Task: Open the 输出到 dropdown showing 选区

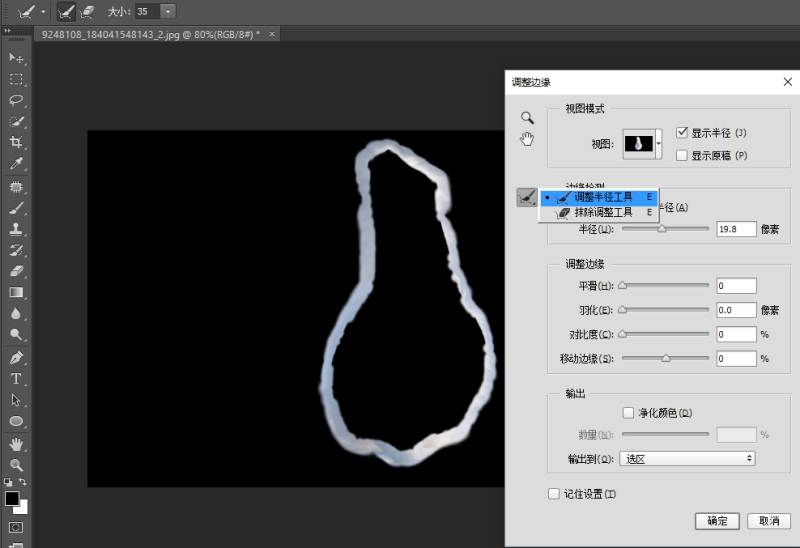Action: pyautogui.click(x=687, y=459)
